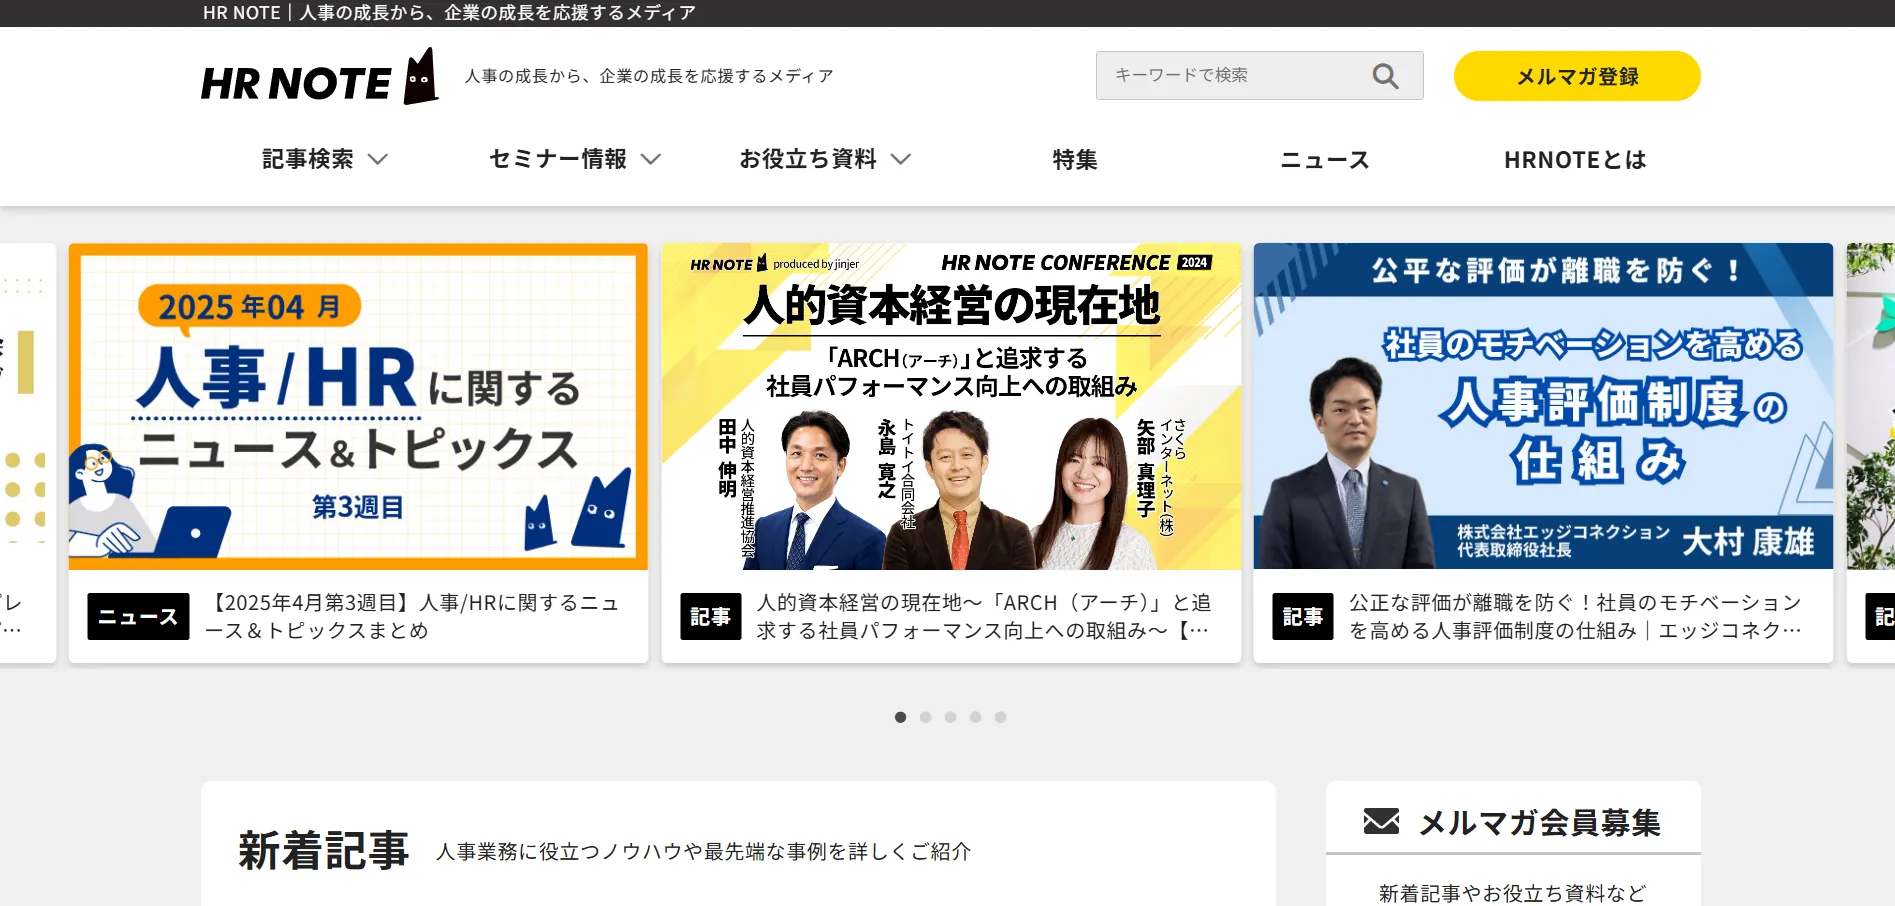Focus the キーワードで検索 search field
This screenshot has width=1895, height=906.
tap(1259, 76)
